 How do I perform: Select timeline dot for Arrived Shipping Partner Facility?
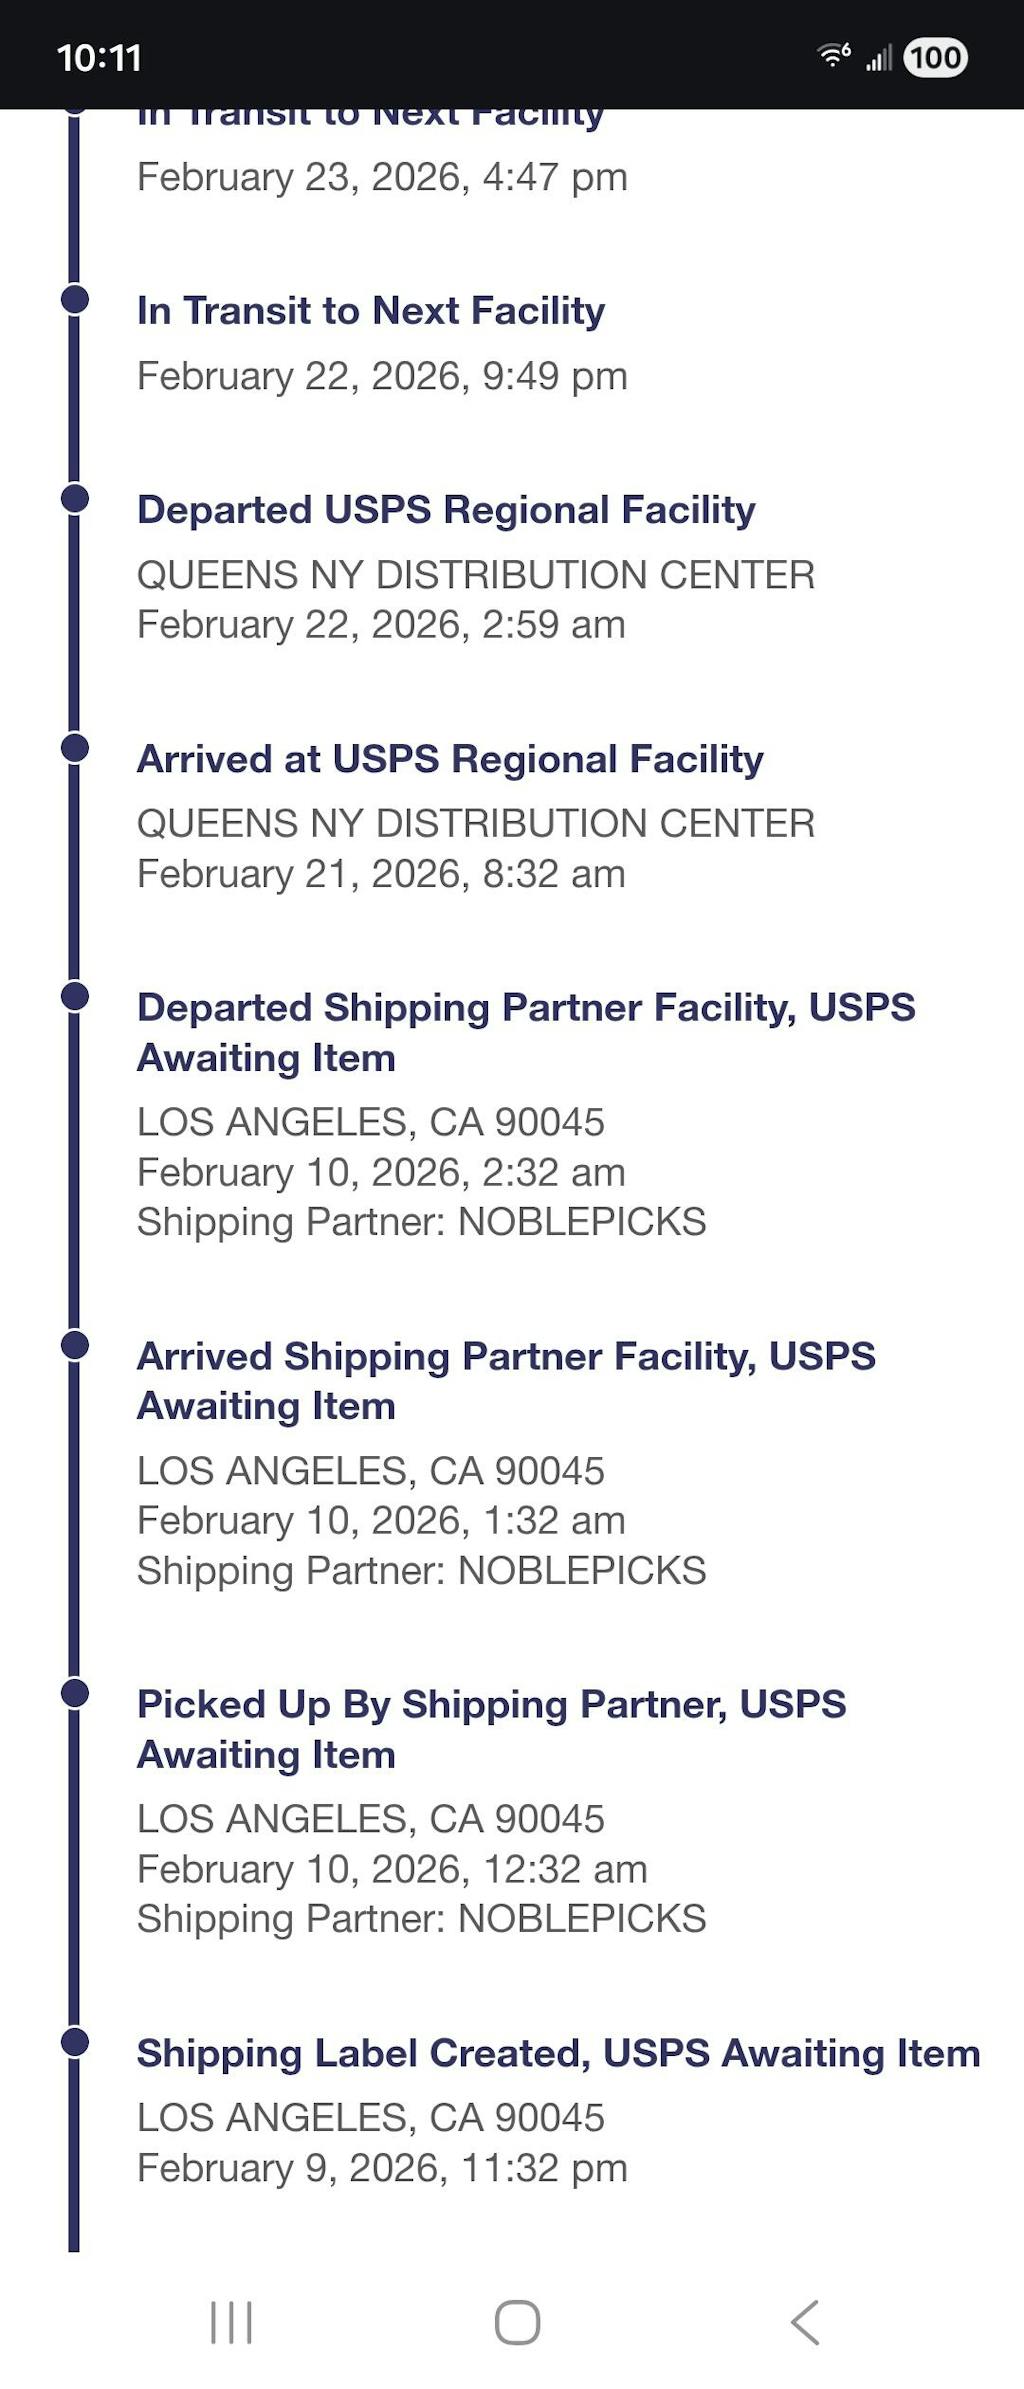pyautogui.click(x=75, y=1345)
